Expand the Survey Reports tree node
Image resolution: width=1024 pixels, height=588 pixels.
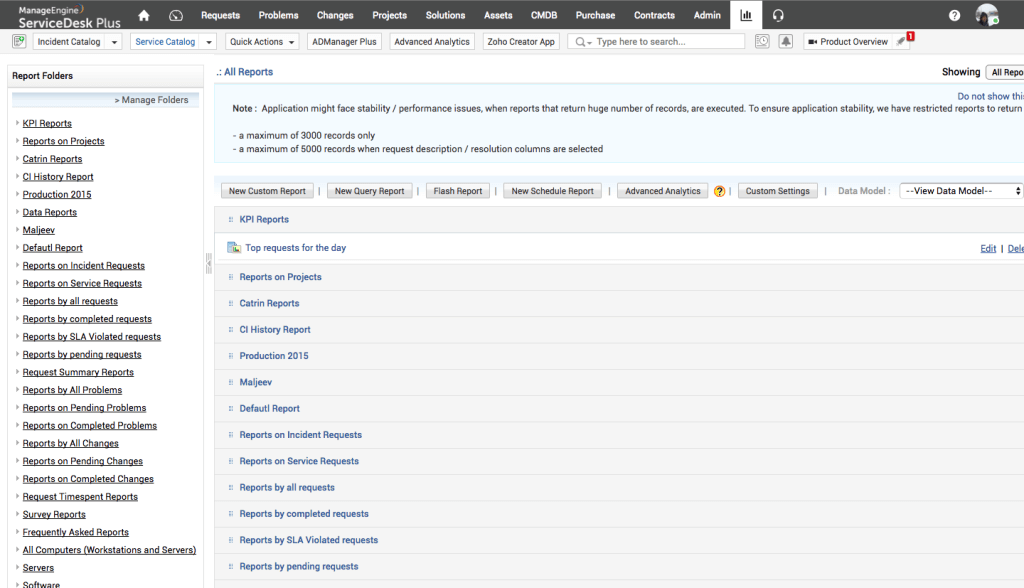click(17, 514)
